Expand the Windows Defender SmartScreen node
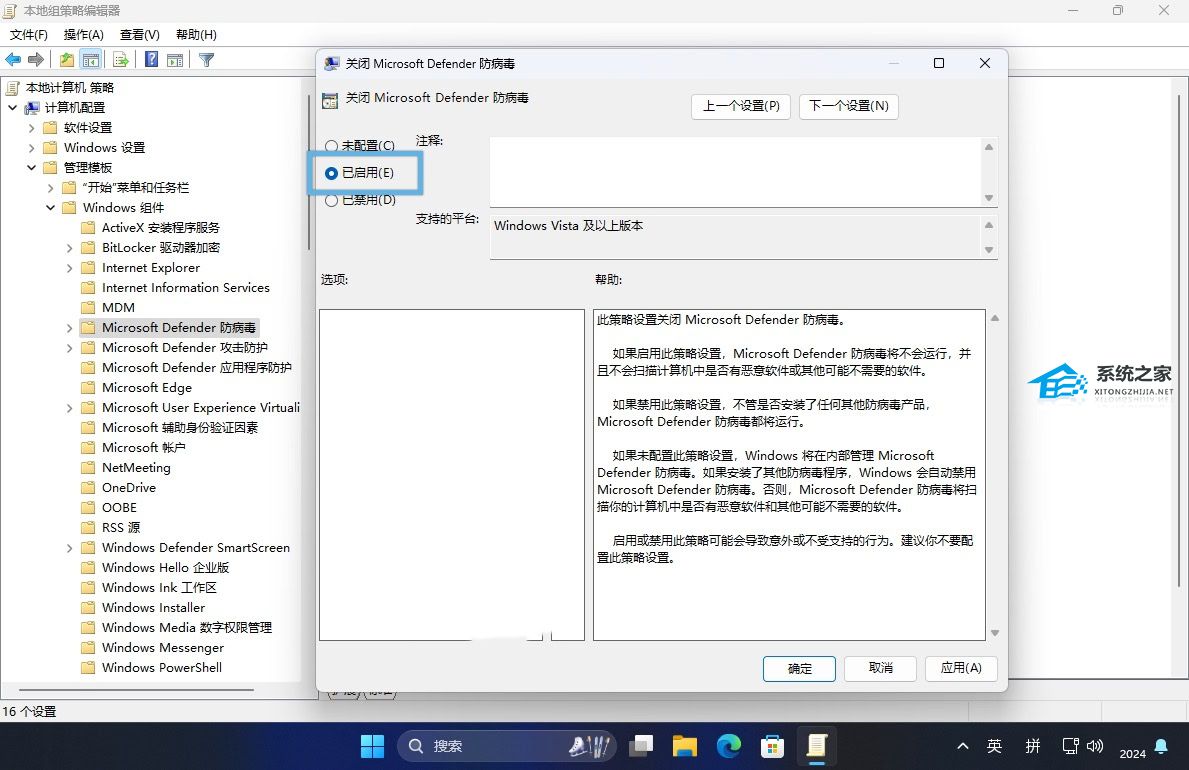This screenshot has width=1189, height=770. [69, 548]
